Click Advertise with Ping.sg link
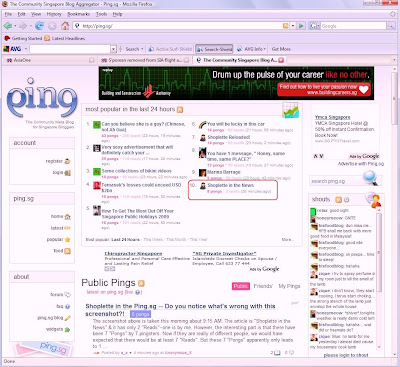This screenshot has width=400, height=367. 361,164
